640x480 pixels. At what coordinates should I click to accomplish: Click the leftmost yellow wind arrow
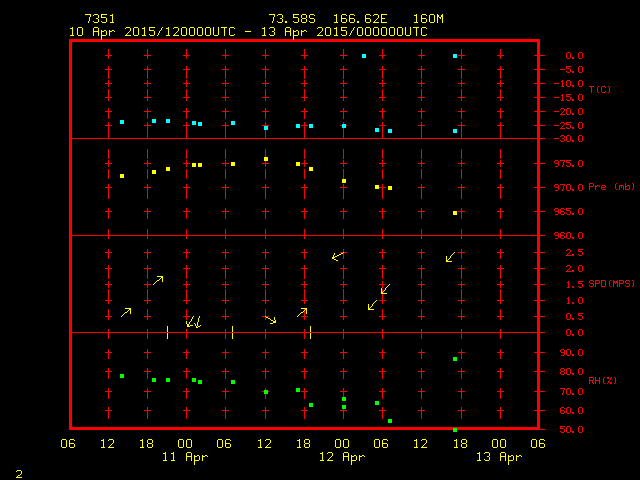pos(126,313)
